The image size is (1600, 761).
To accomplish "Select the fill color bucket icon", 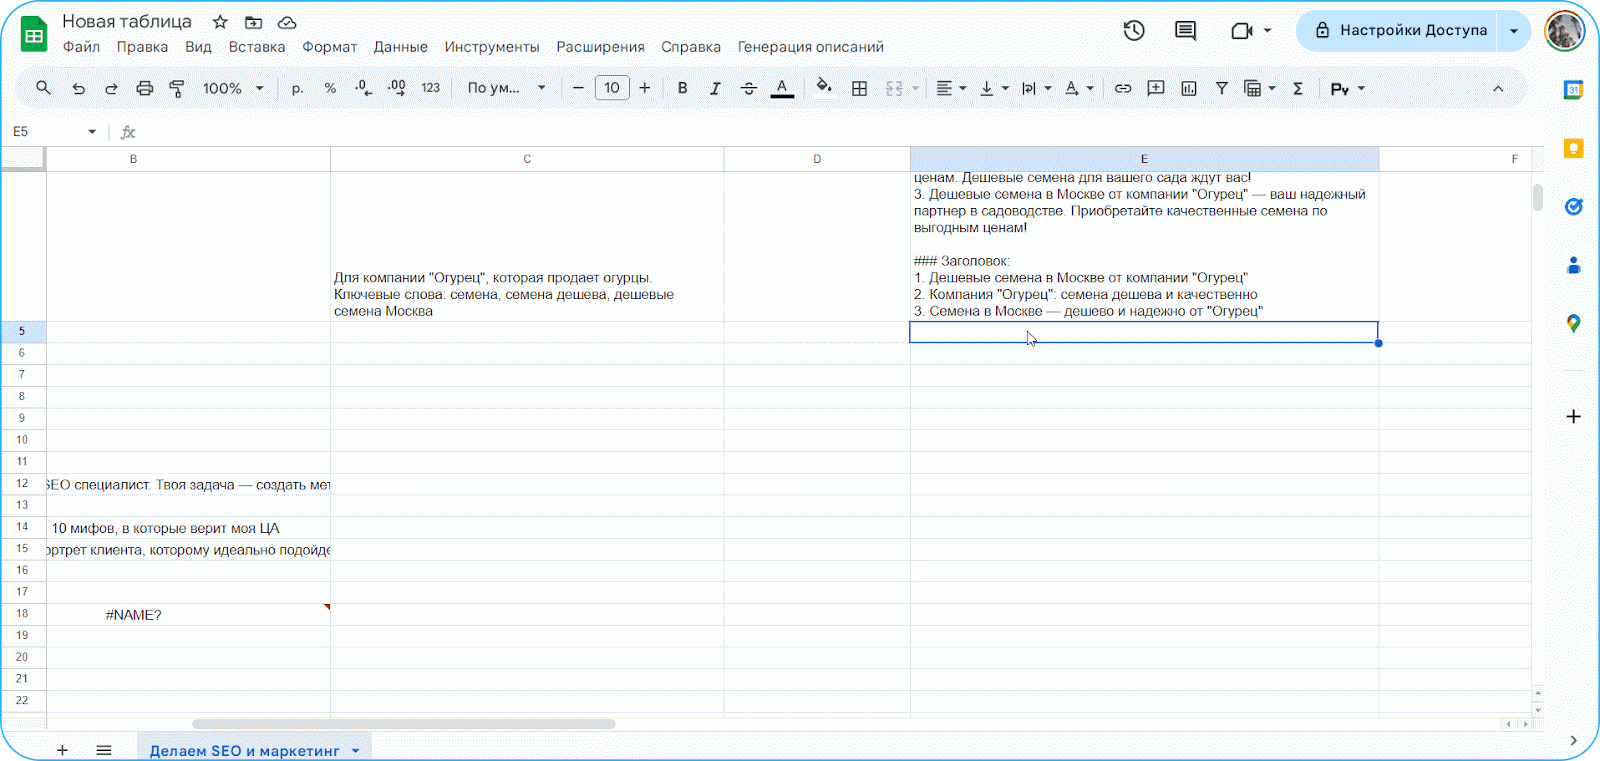I will click(823, 87).
